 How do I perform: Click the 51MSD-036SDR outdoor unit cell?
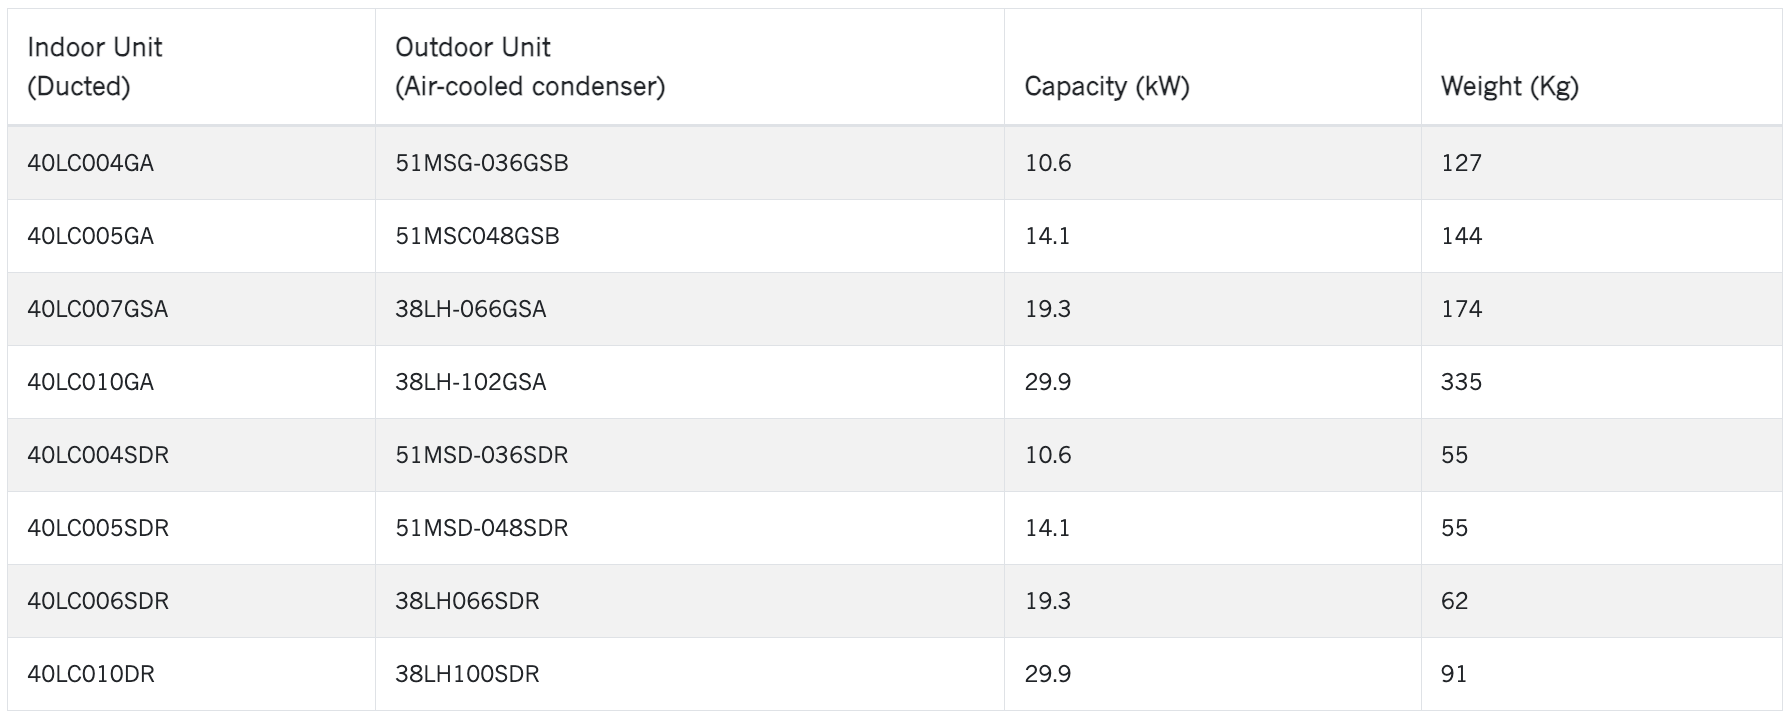click(690, 455)
